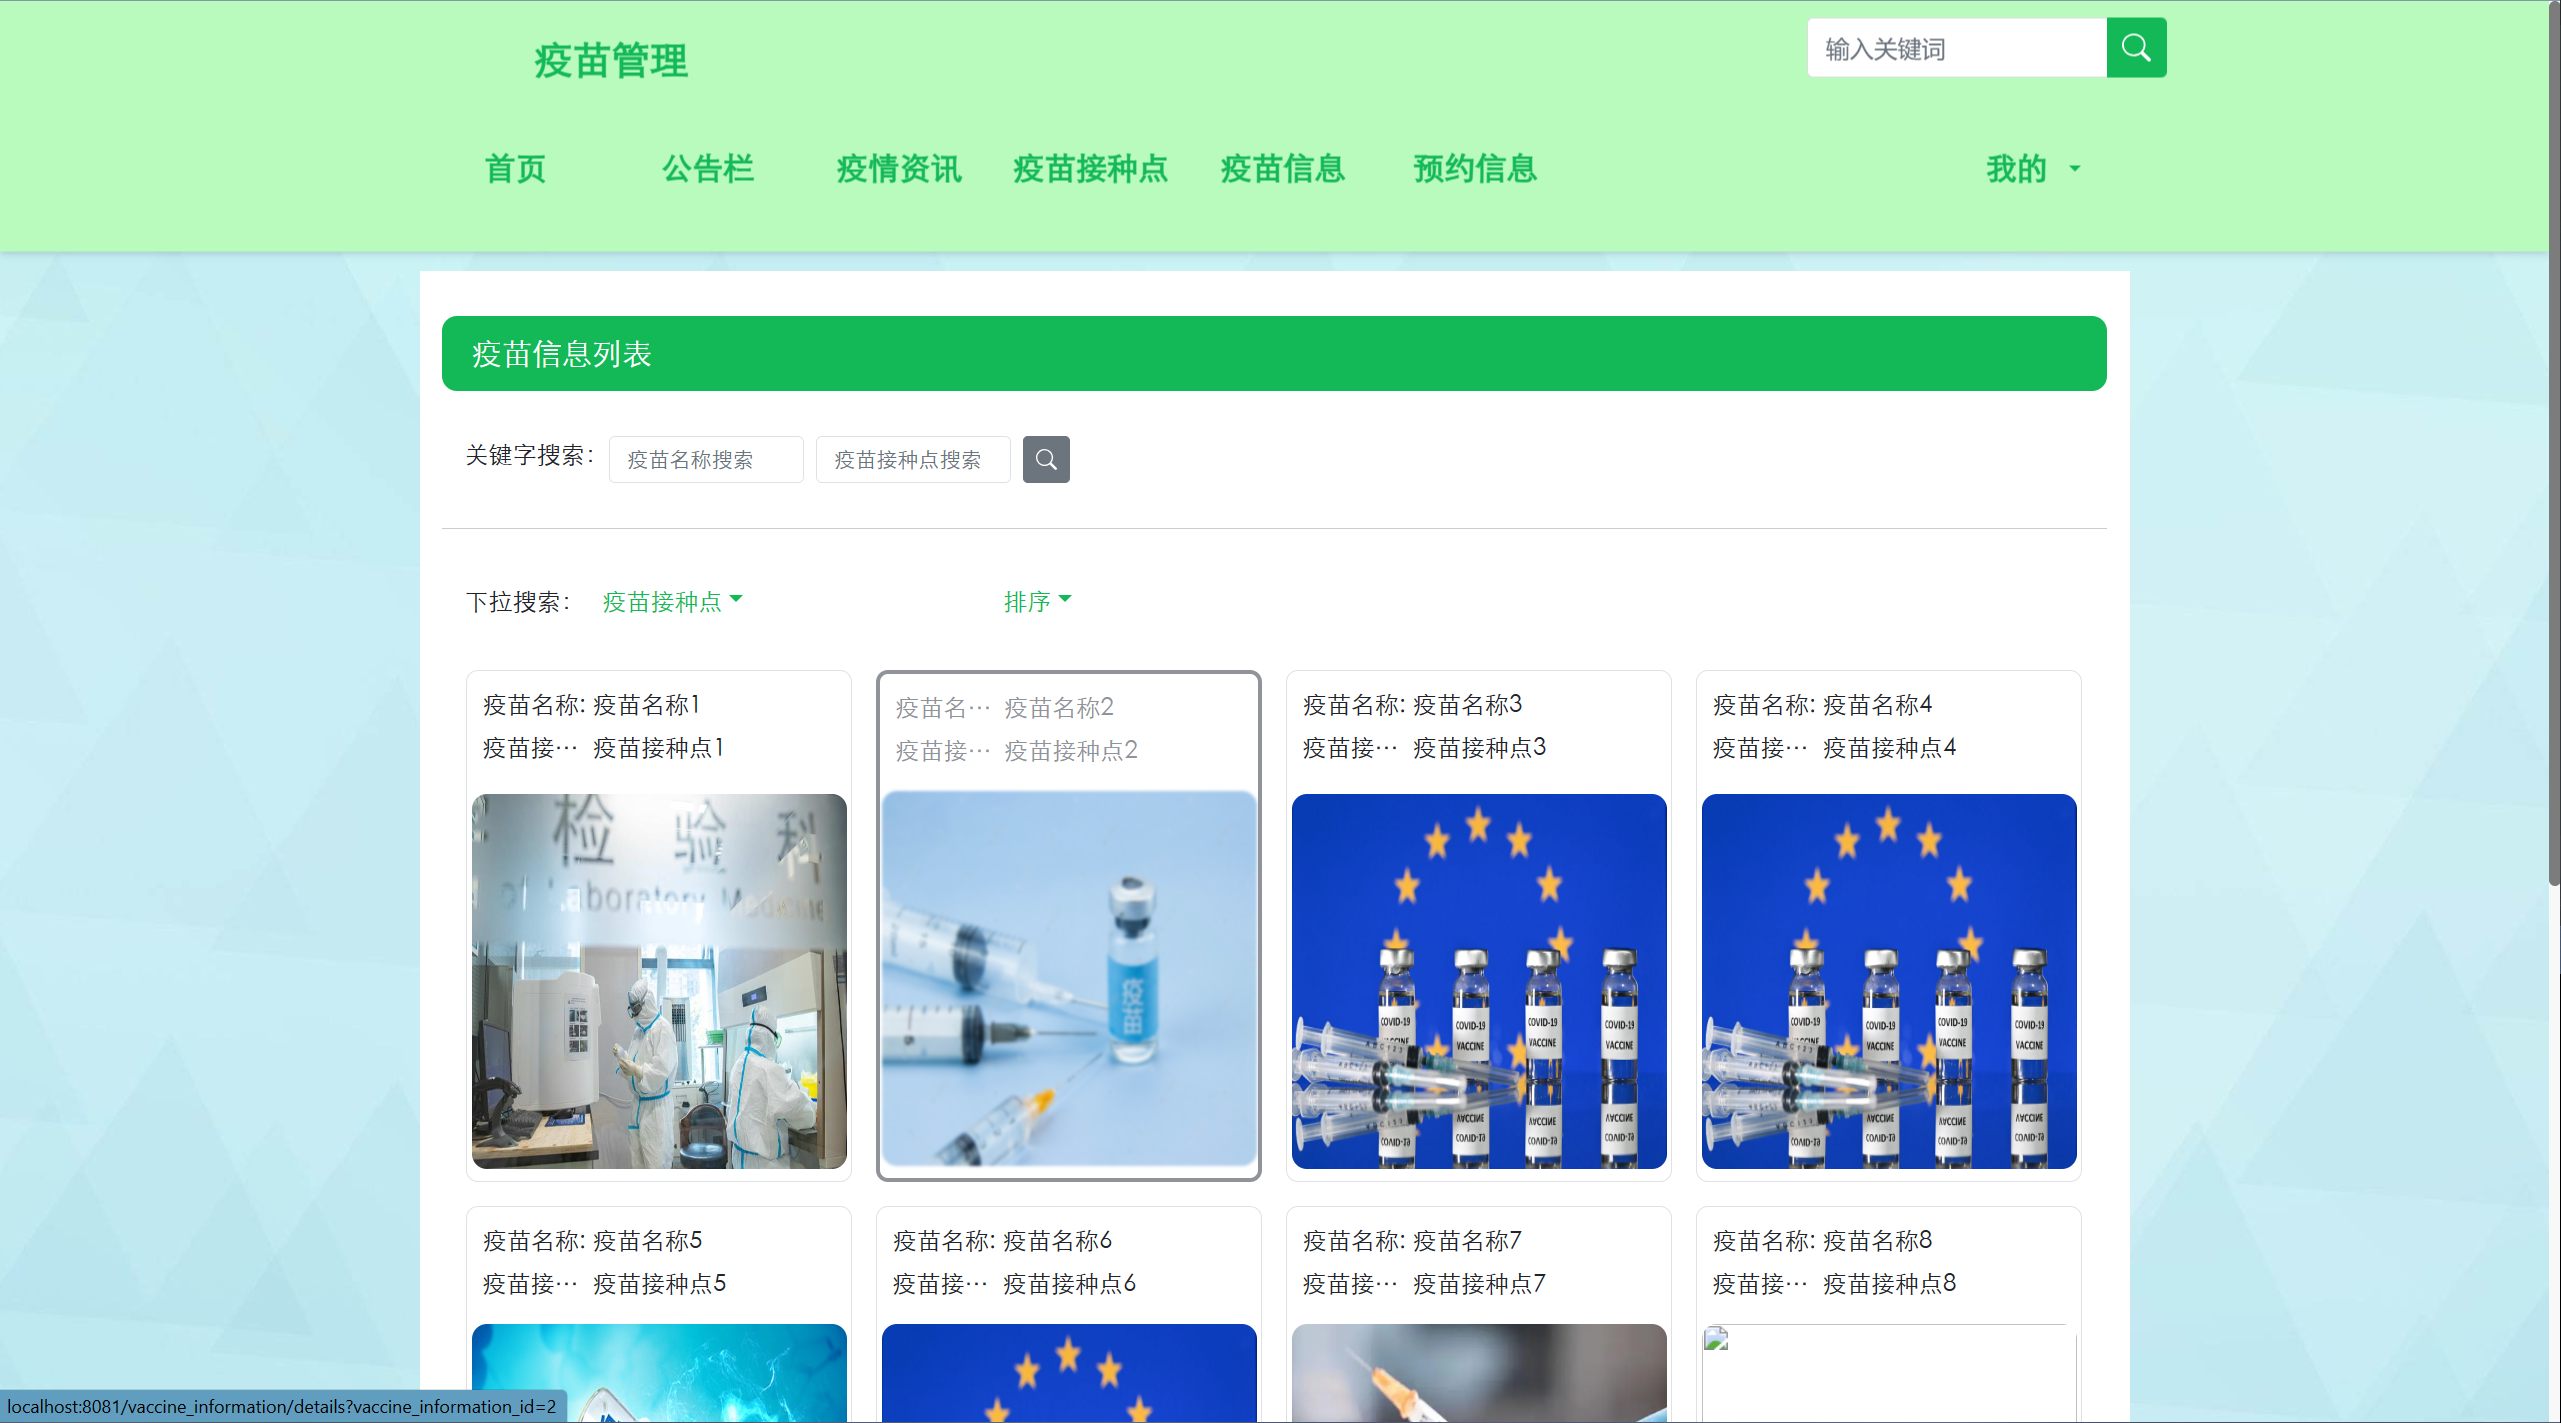Click the text 疫苗名称: 疫苗名称1

(x=591, y=705)
